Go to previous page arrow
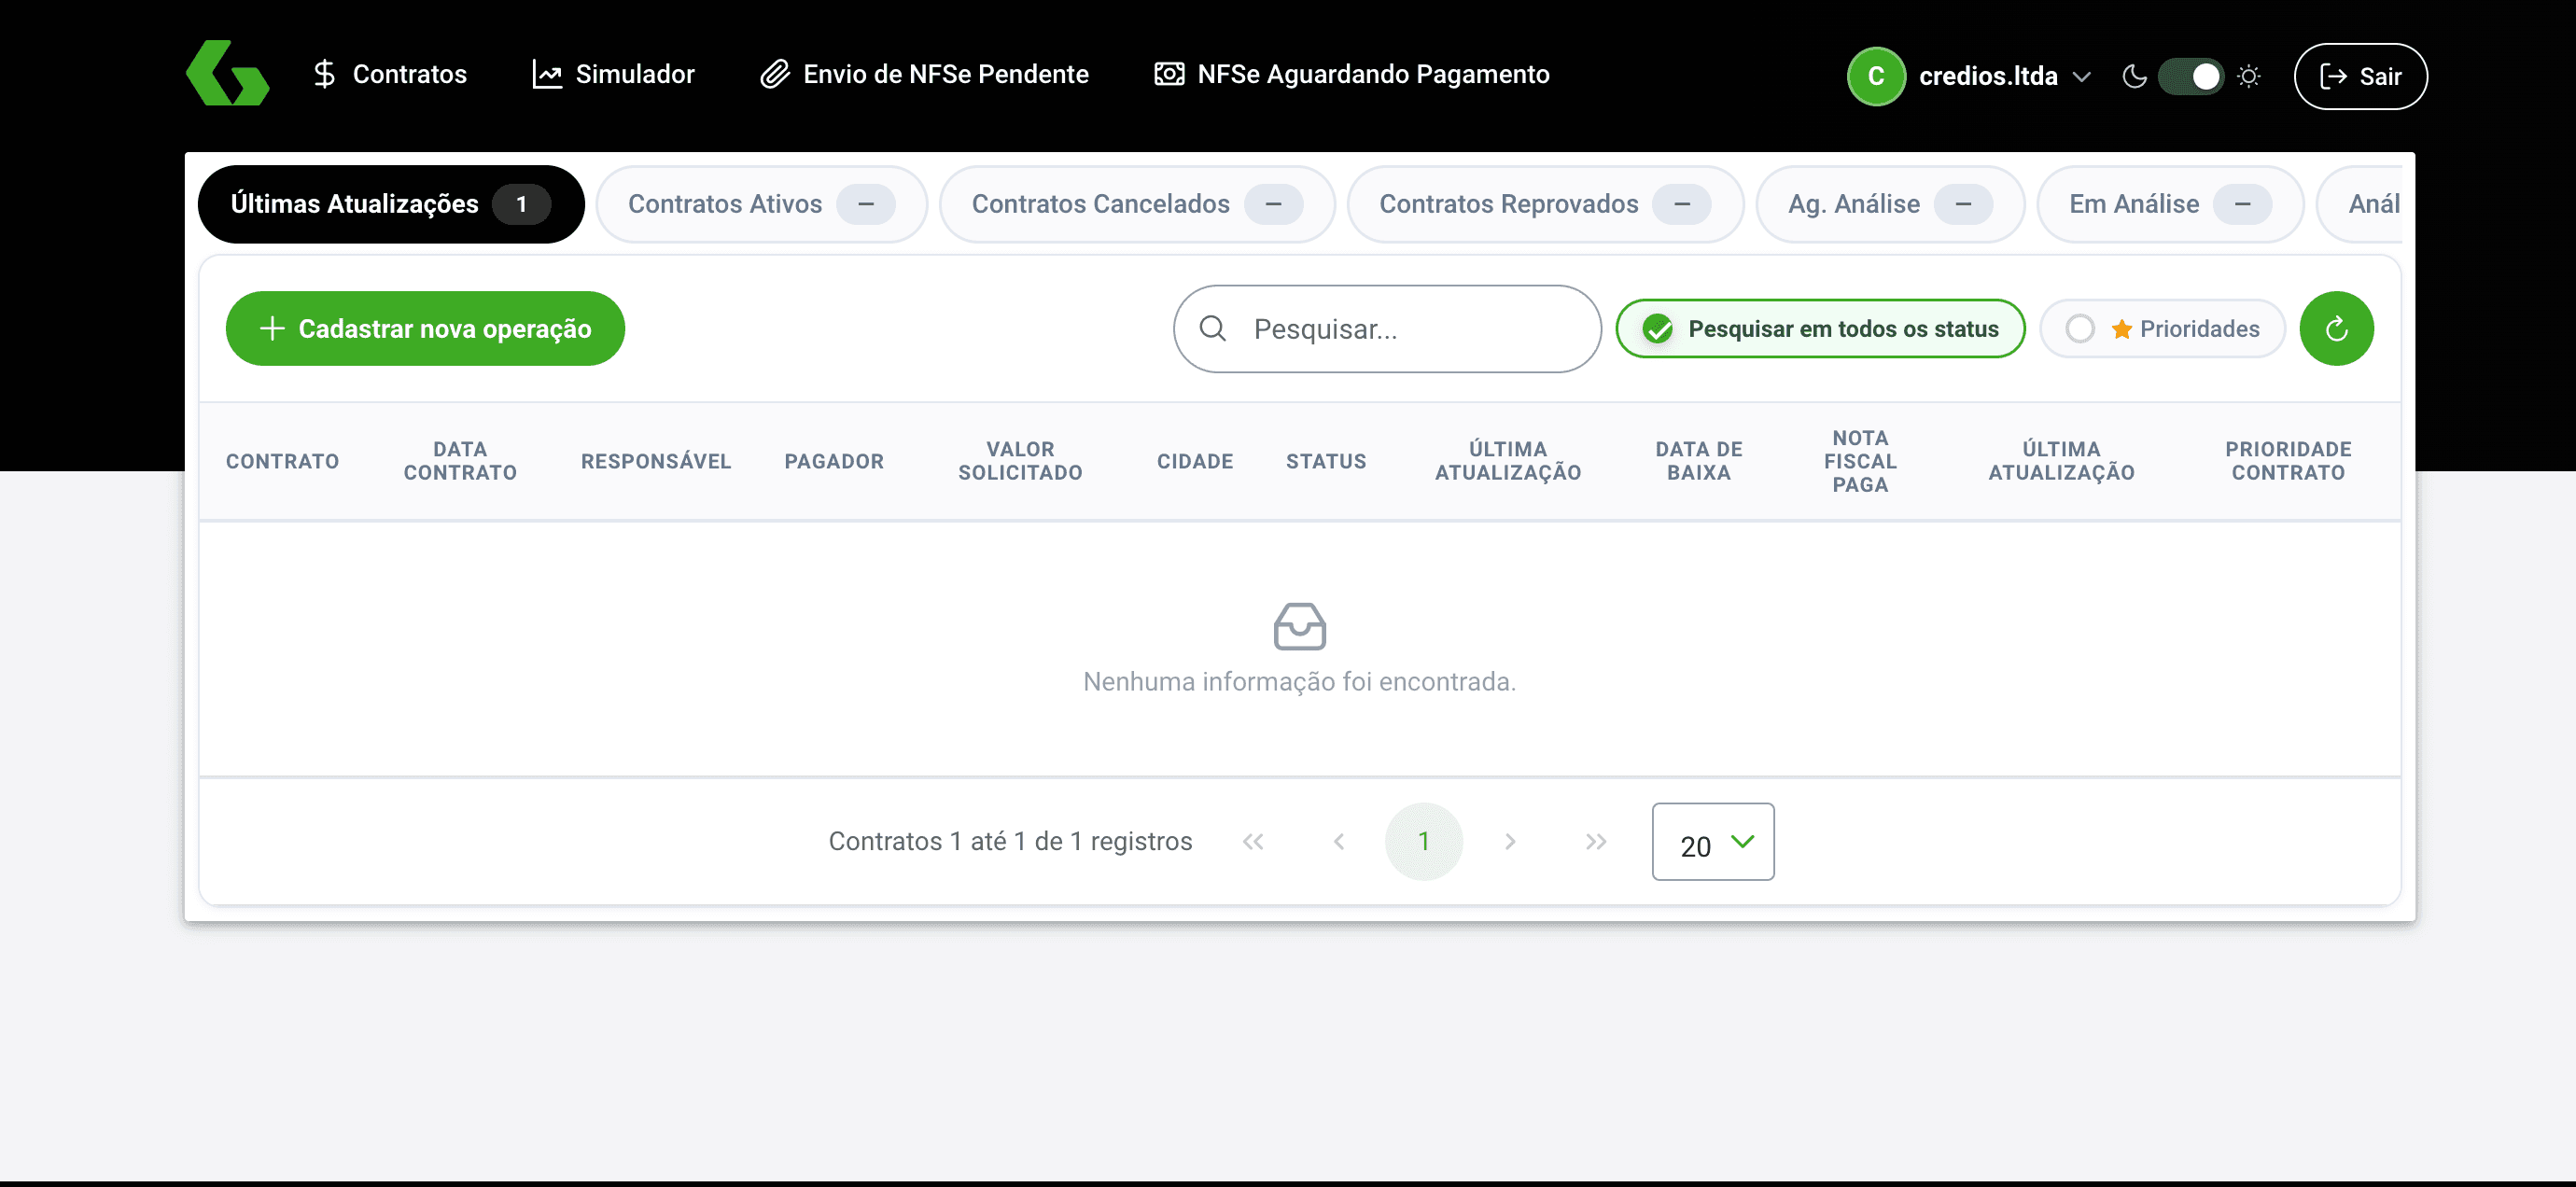The image size is (2576, 1187). pyautogui.click(x=1339, y=842)
